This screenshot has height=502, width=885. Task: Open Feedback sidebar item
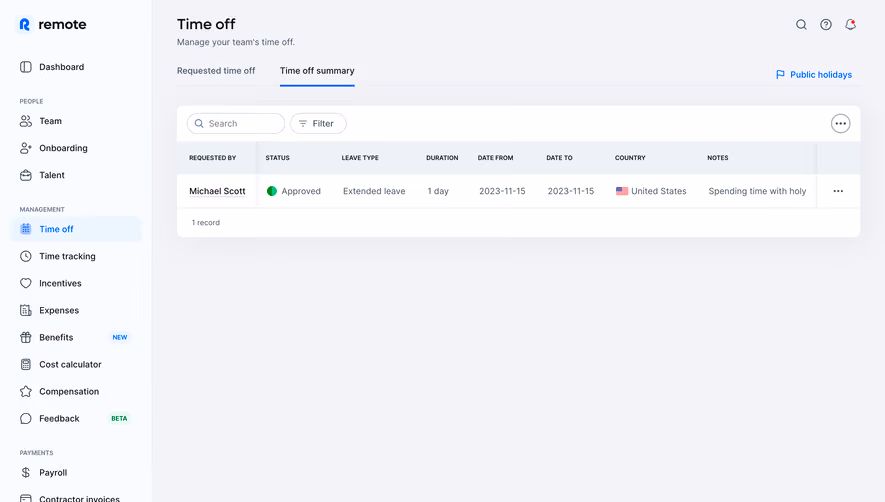(x=59, y=418)
